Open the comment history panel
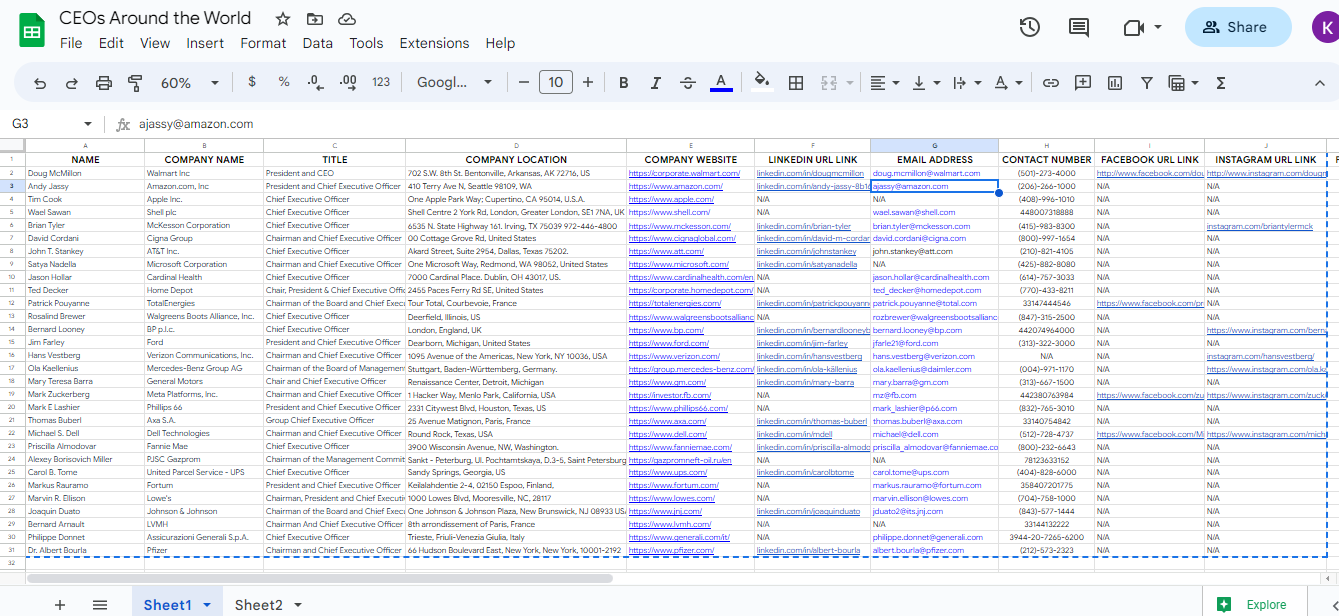Viewport: 1339px width, 616px height. tap(1079, 27)
